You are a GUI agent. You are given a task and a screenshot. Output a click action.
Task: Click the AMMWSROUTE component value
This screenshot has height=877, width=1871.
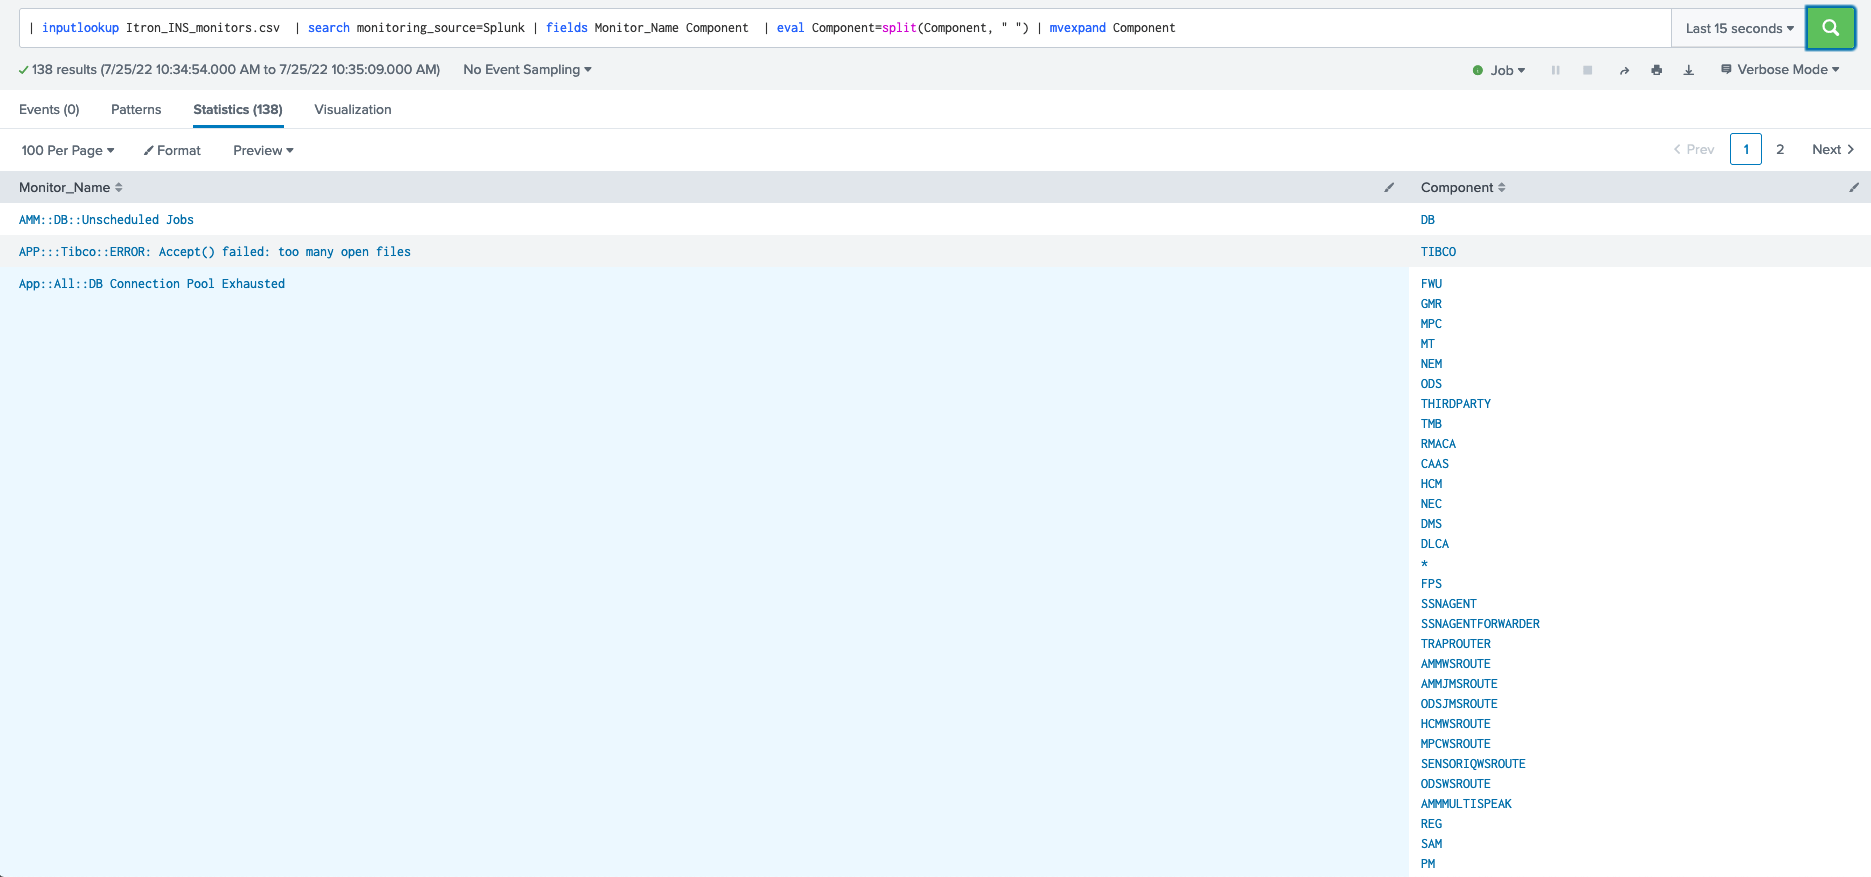click(1456, 663)
